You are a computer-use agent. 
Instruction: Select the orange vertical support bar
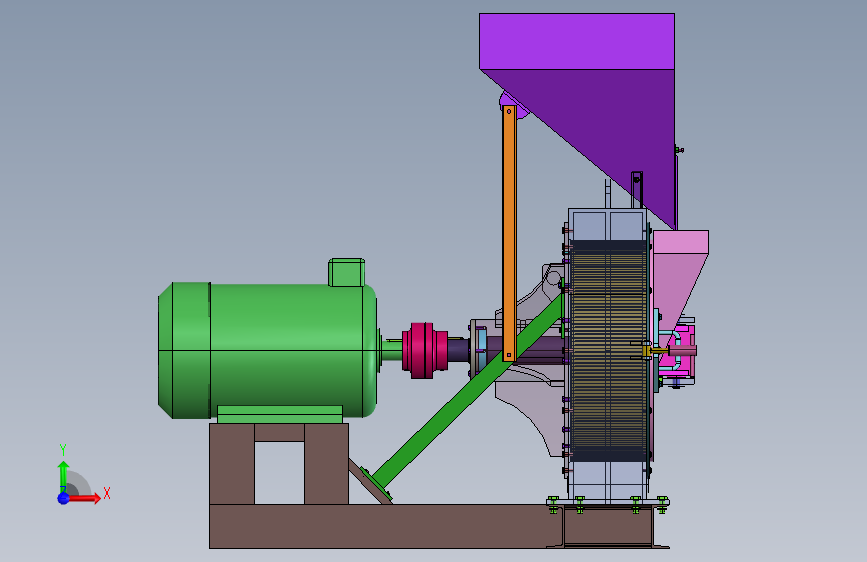(x=509, y=233)
